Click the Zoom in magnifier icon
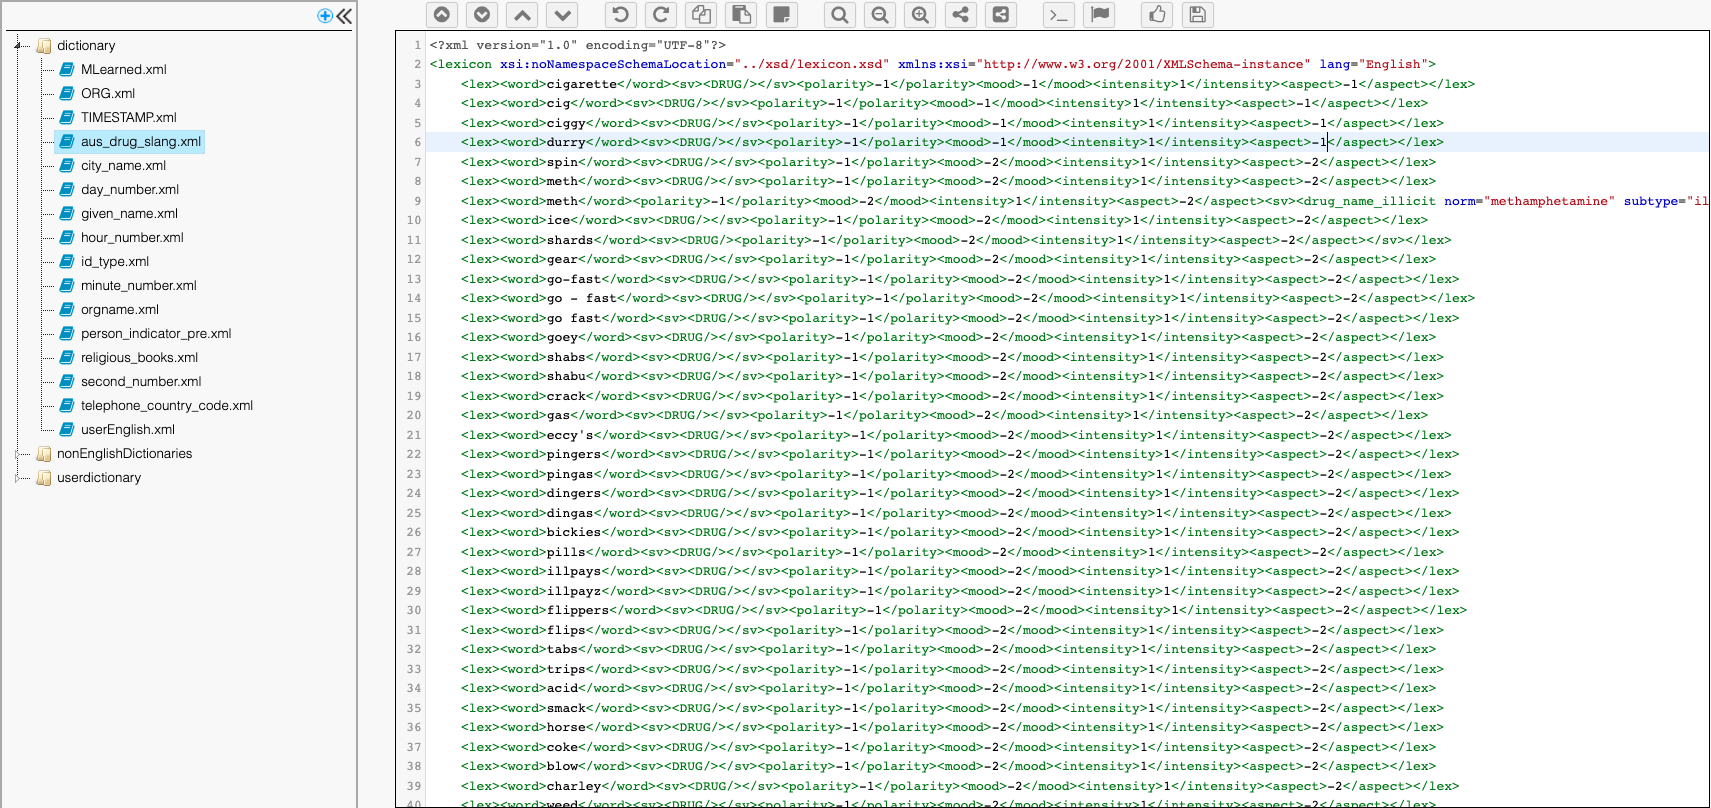 [x=920, y=15]
